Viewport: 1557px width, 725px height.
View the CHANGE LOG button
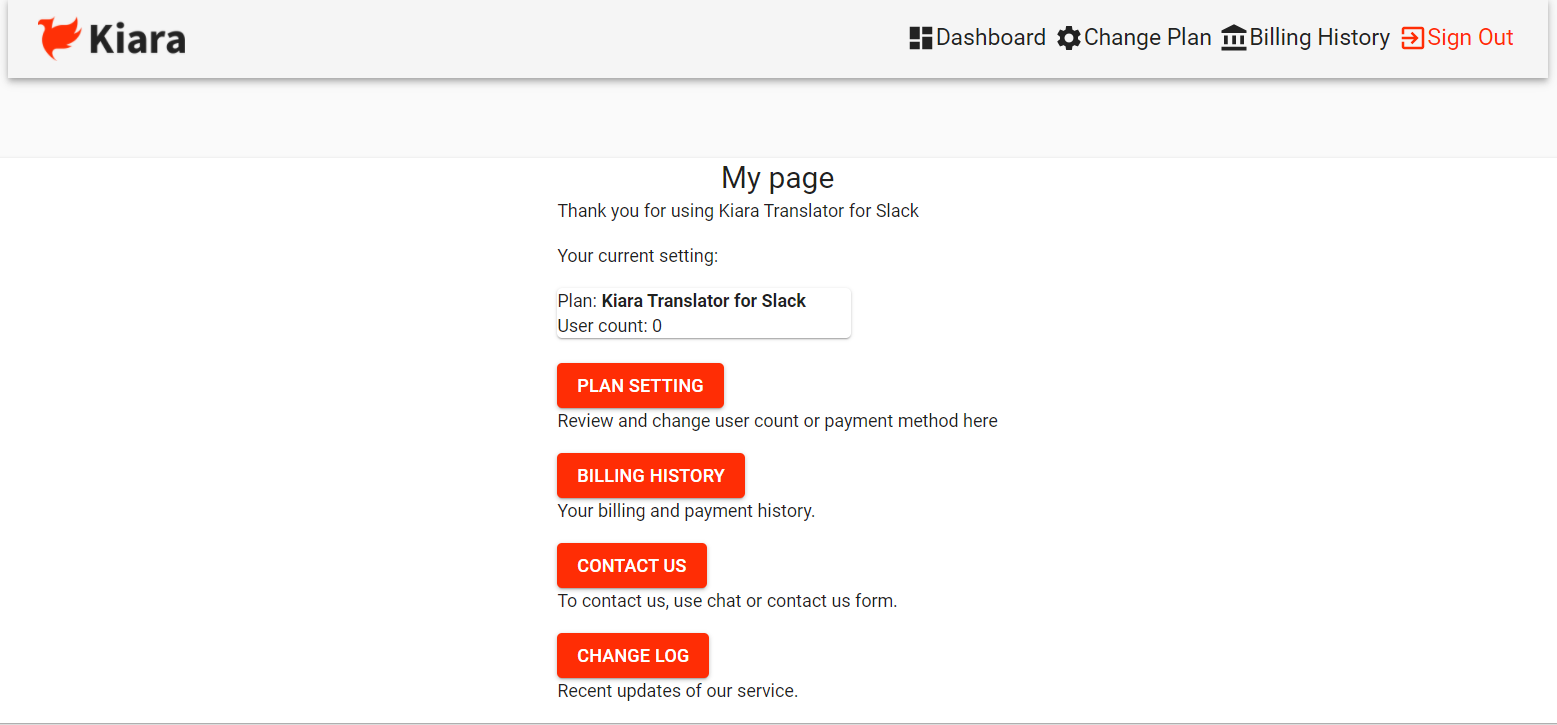[x=633, y=655]
